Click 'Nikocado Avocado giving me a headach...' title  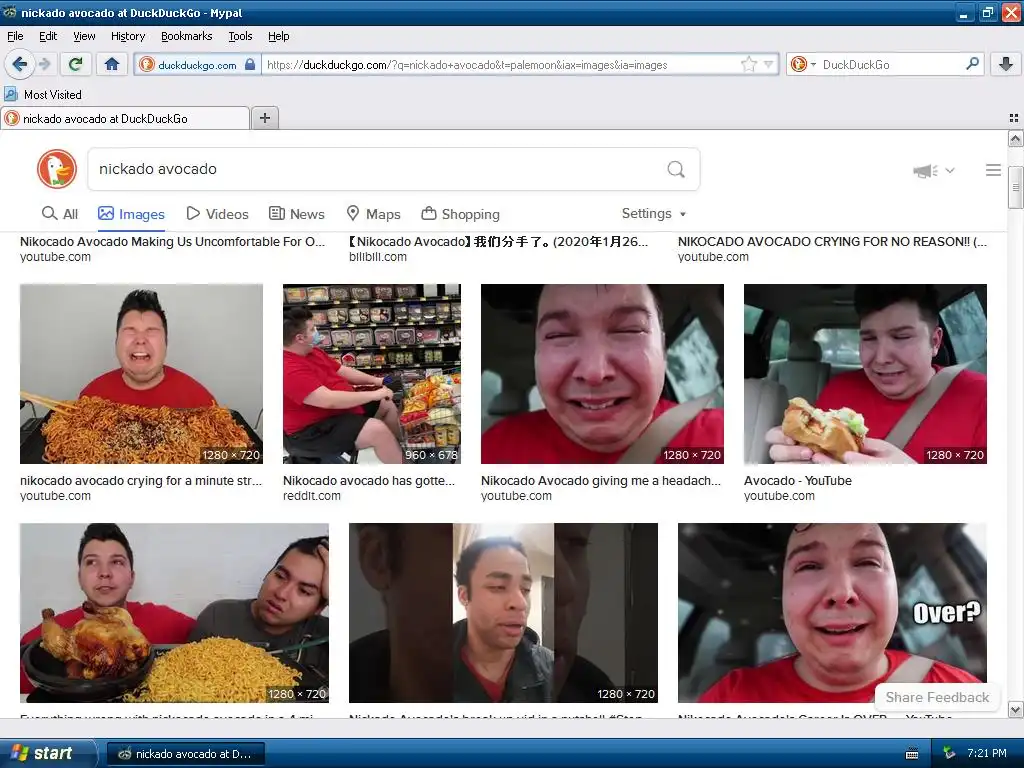coord(601,481)
